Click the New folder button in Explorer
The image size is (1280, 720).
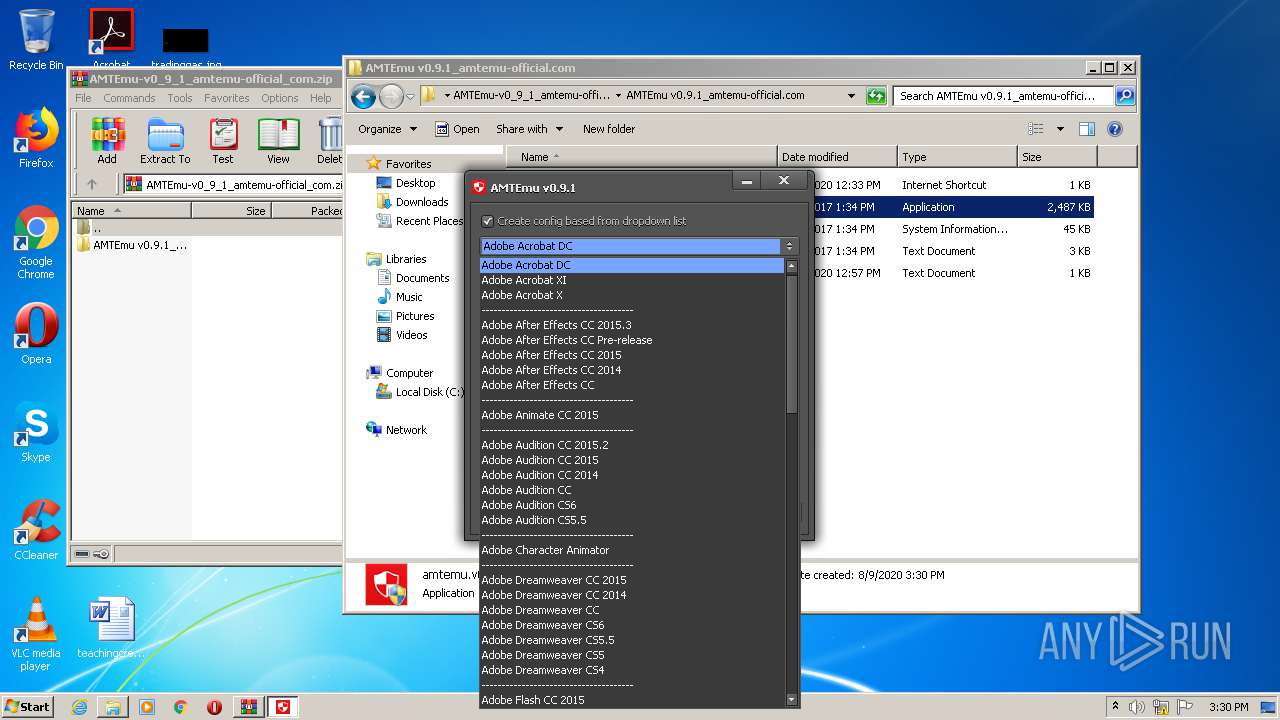tap(609, 129)
